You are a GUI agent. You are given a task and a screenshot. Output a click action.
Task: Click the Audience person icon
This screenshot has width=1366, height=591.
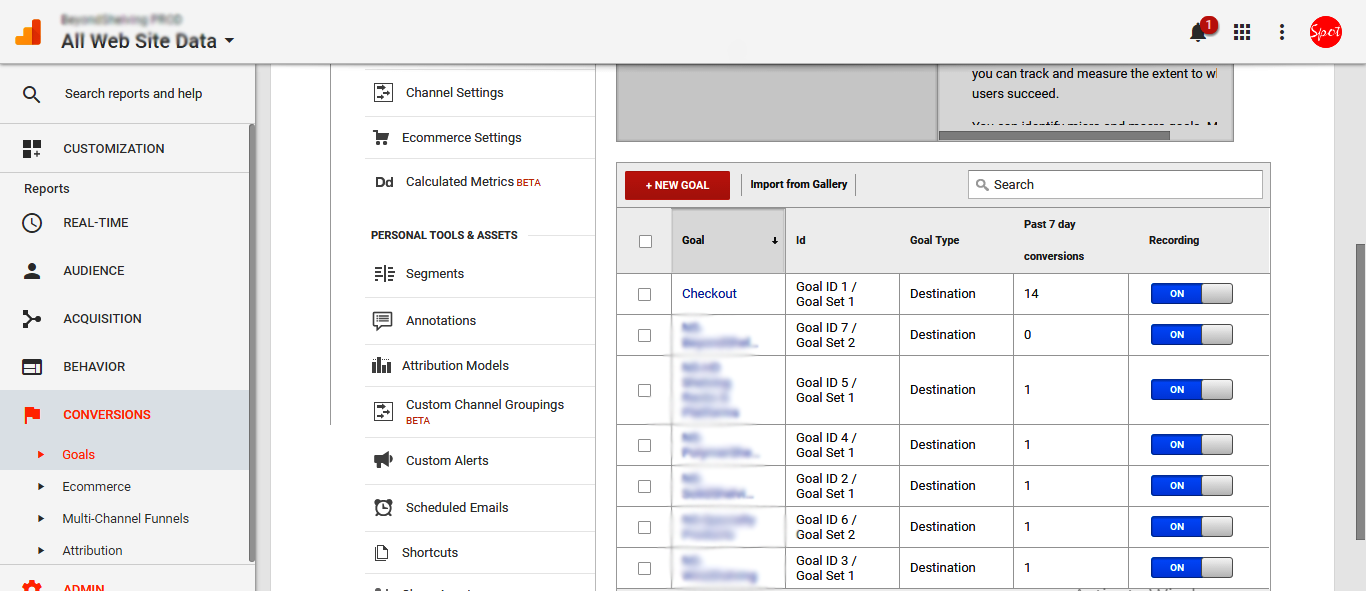coord(32,271)
